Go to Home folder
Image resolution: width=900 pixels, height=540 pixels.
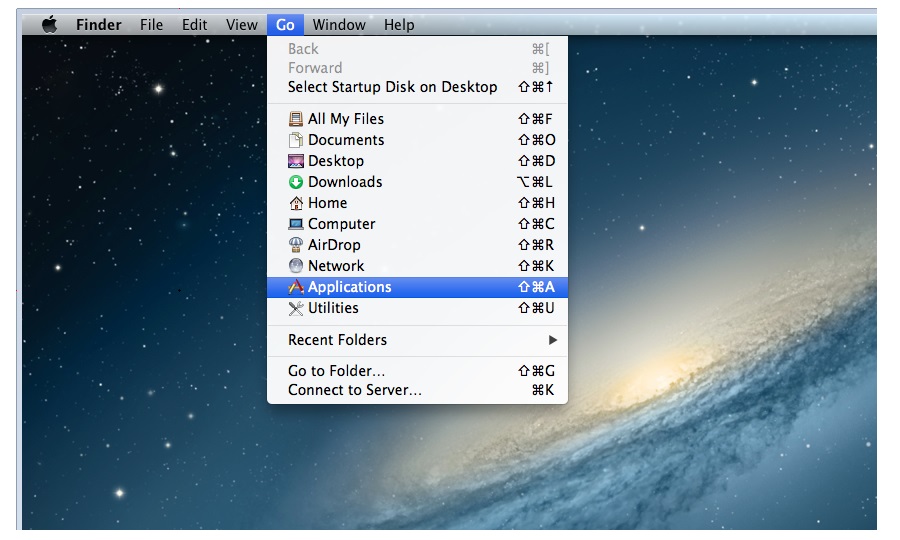tap(417, 203)
